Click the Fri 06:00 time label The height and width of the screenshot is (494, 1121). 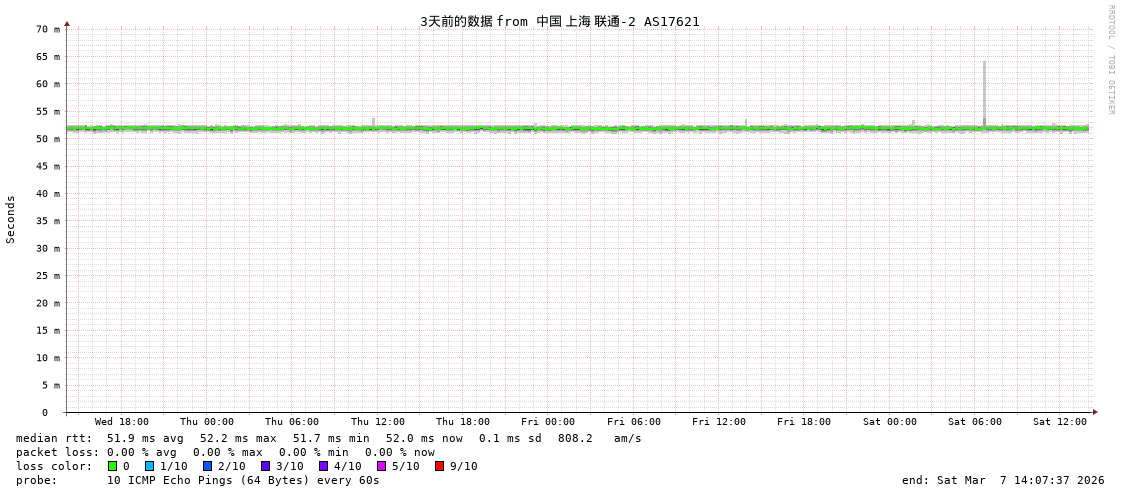(x=633, y=422)
